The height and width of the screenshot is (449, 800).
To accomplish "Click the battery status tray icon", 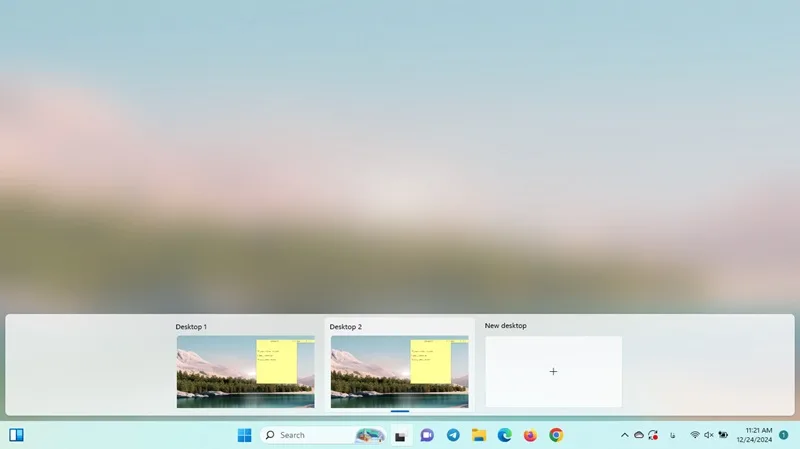I will tap(723, 435).
